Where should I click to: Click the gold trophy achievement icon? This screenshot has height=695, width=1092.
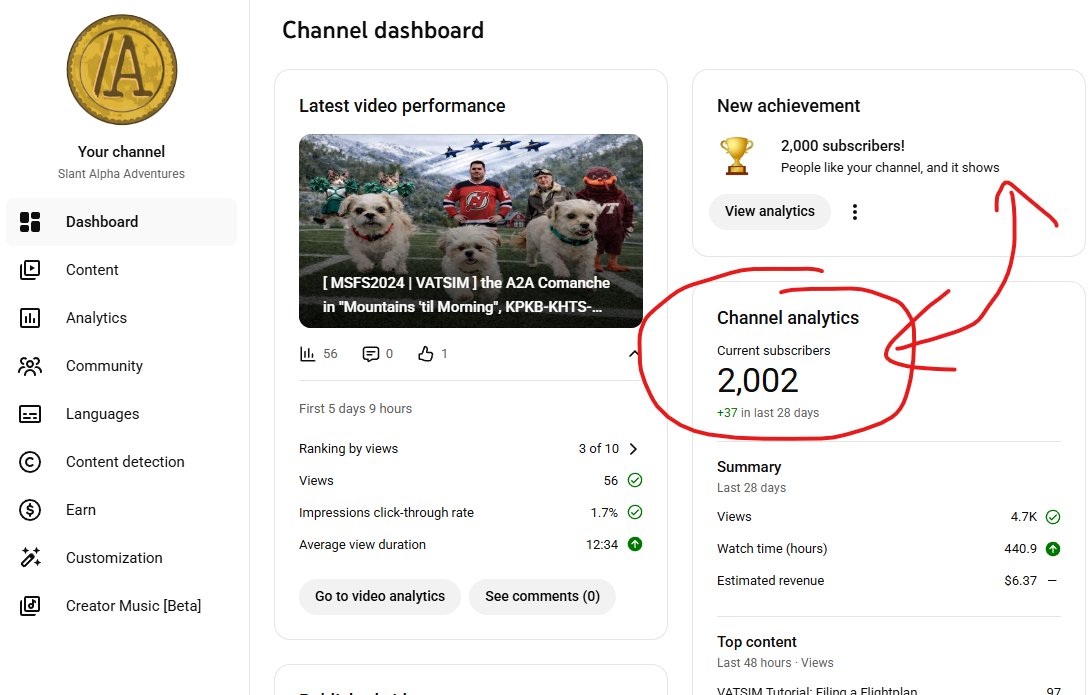coord(736,155)
